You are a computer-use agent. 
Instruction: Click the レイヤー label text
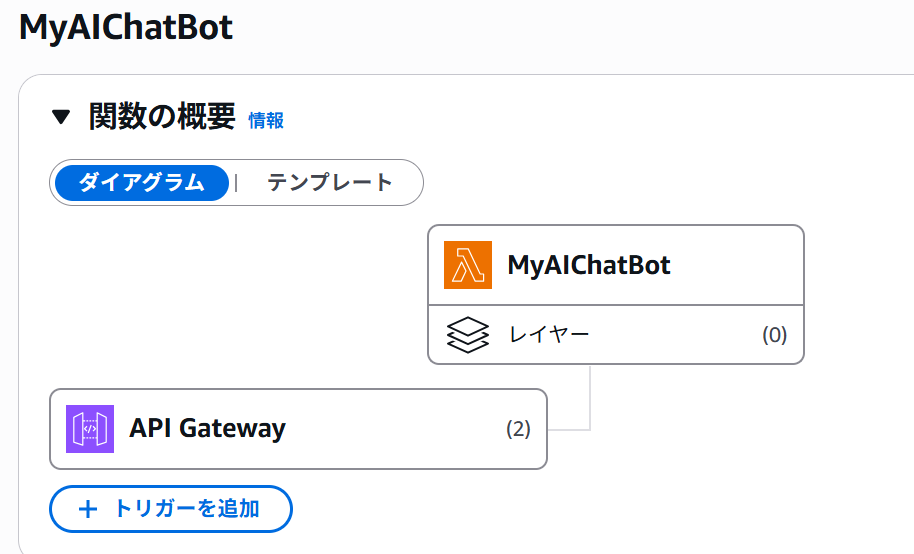(x=549, y=335)
